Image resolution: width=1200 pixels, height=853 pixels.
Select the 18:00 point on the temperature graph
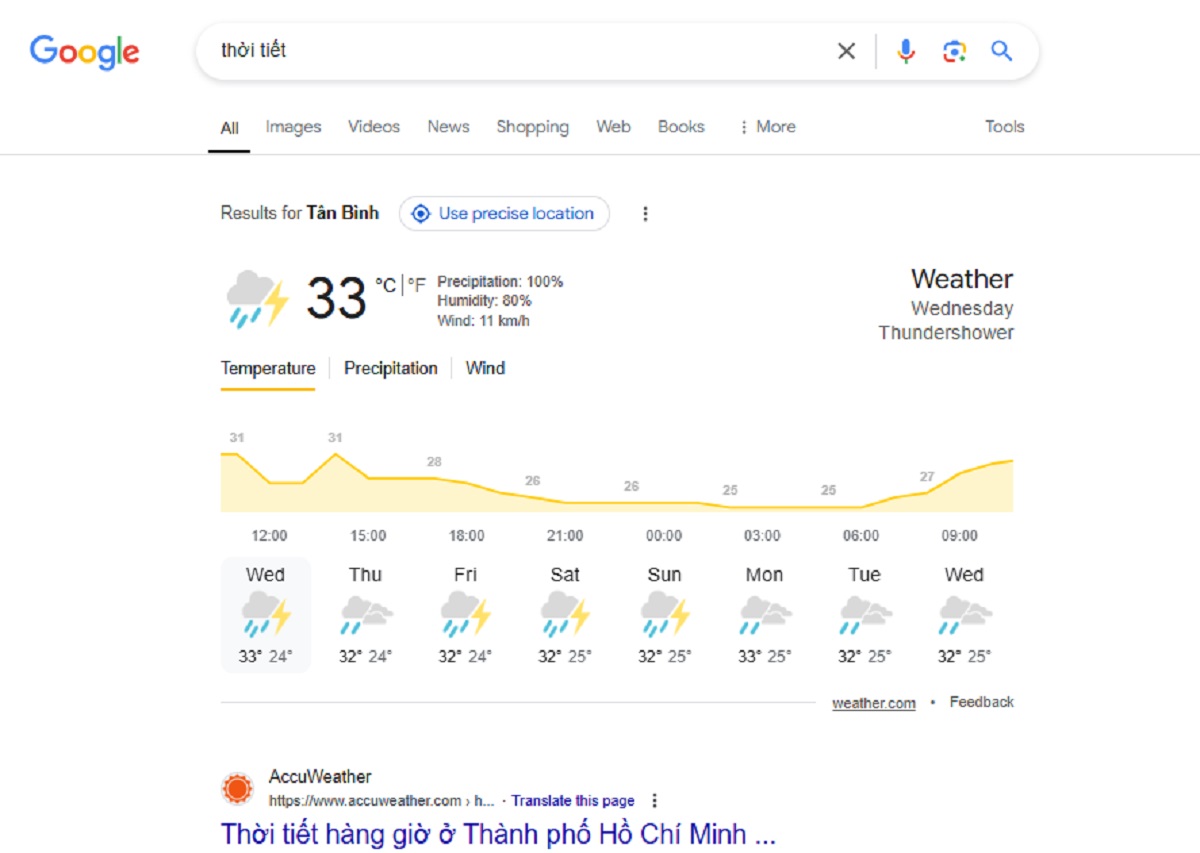pos(434,477)
